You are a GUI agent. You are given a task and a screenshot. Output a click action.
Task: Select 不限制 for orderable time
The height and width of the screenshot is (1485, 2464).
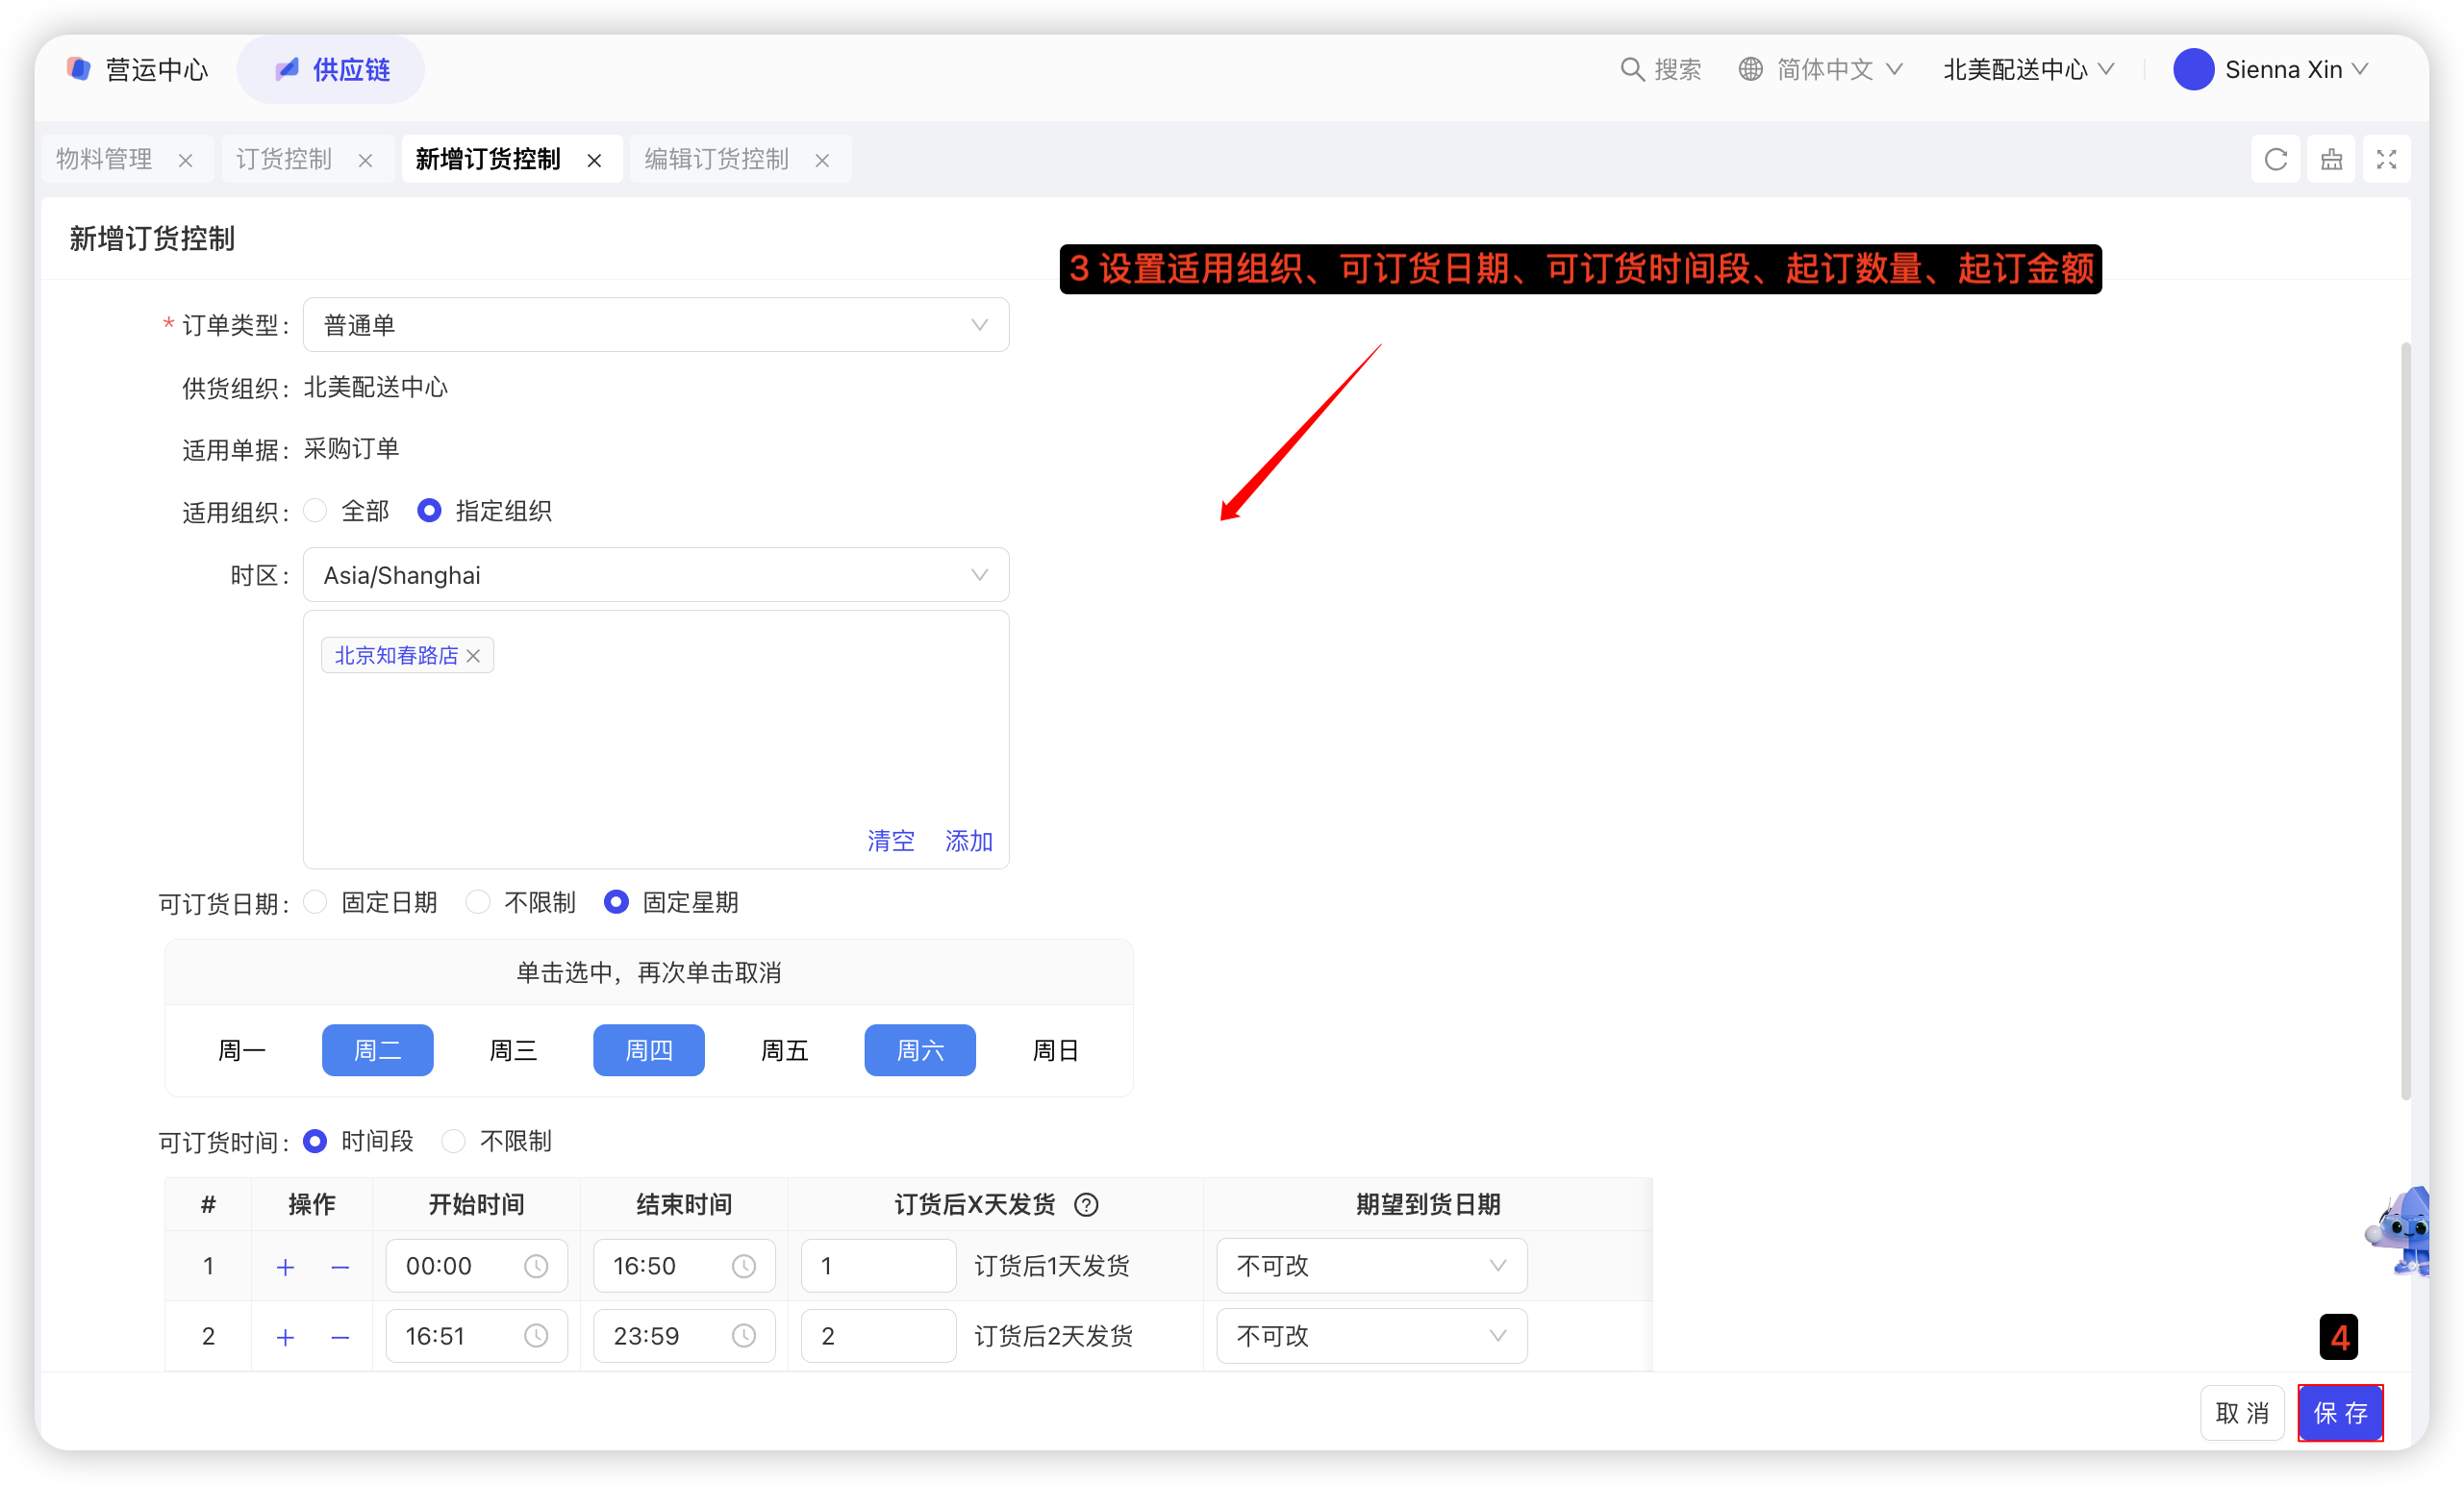pos(454,1141)
